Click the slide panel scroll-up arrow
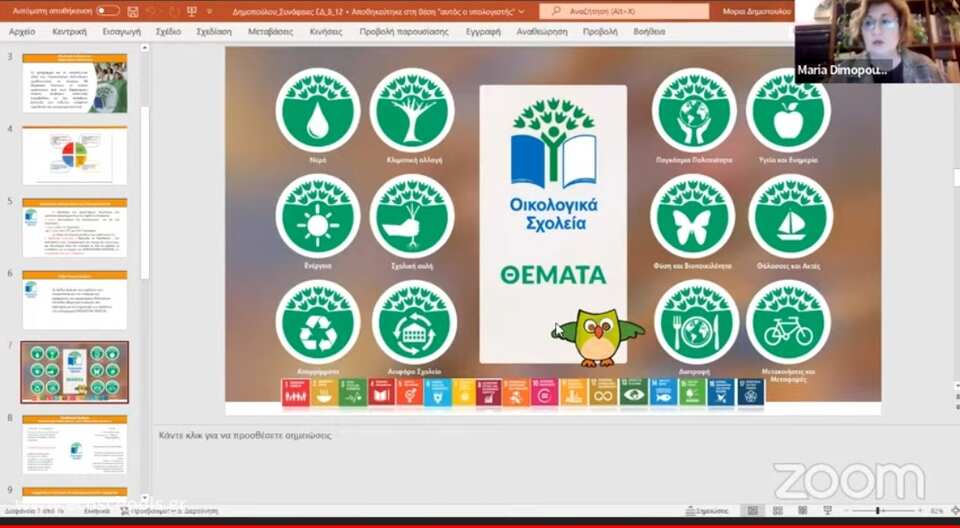This screenshot has width=960, height=528. click(145, 48)
